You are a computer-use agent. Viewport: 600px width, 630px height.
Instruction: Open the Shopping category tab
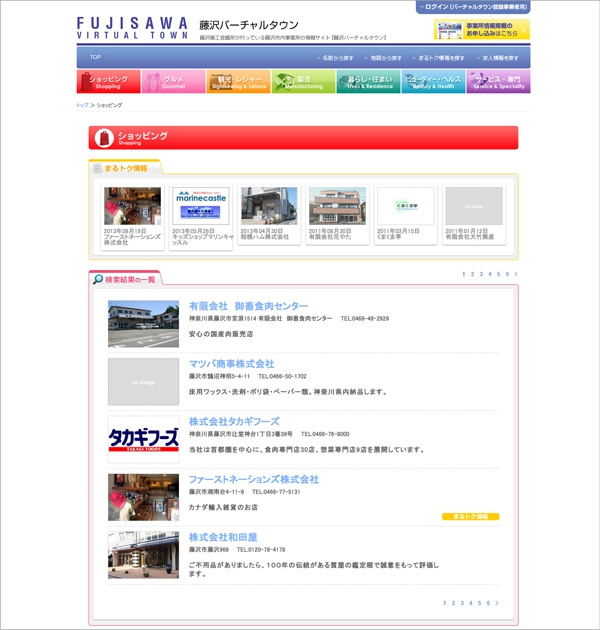(108, 82)
